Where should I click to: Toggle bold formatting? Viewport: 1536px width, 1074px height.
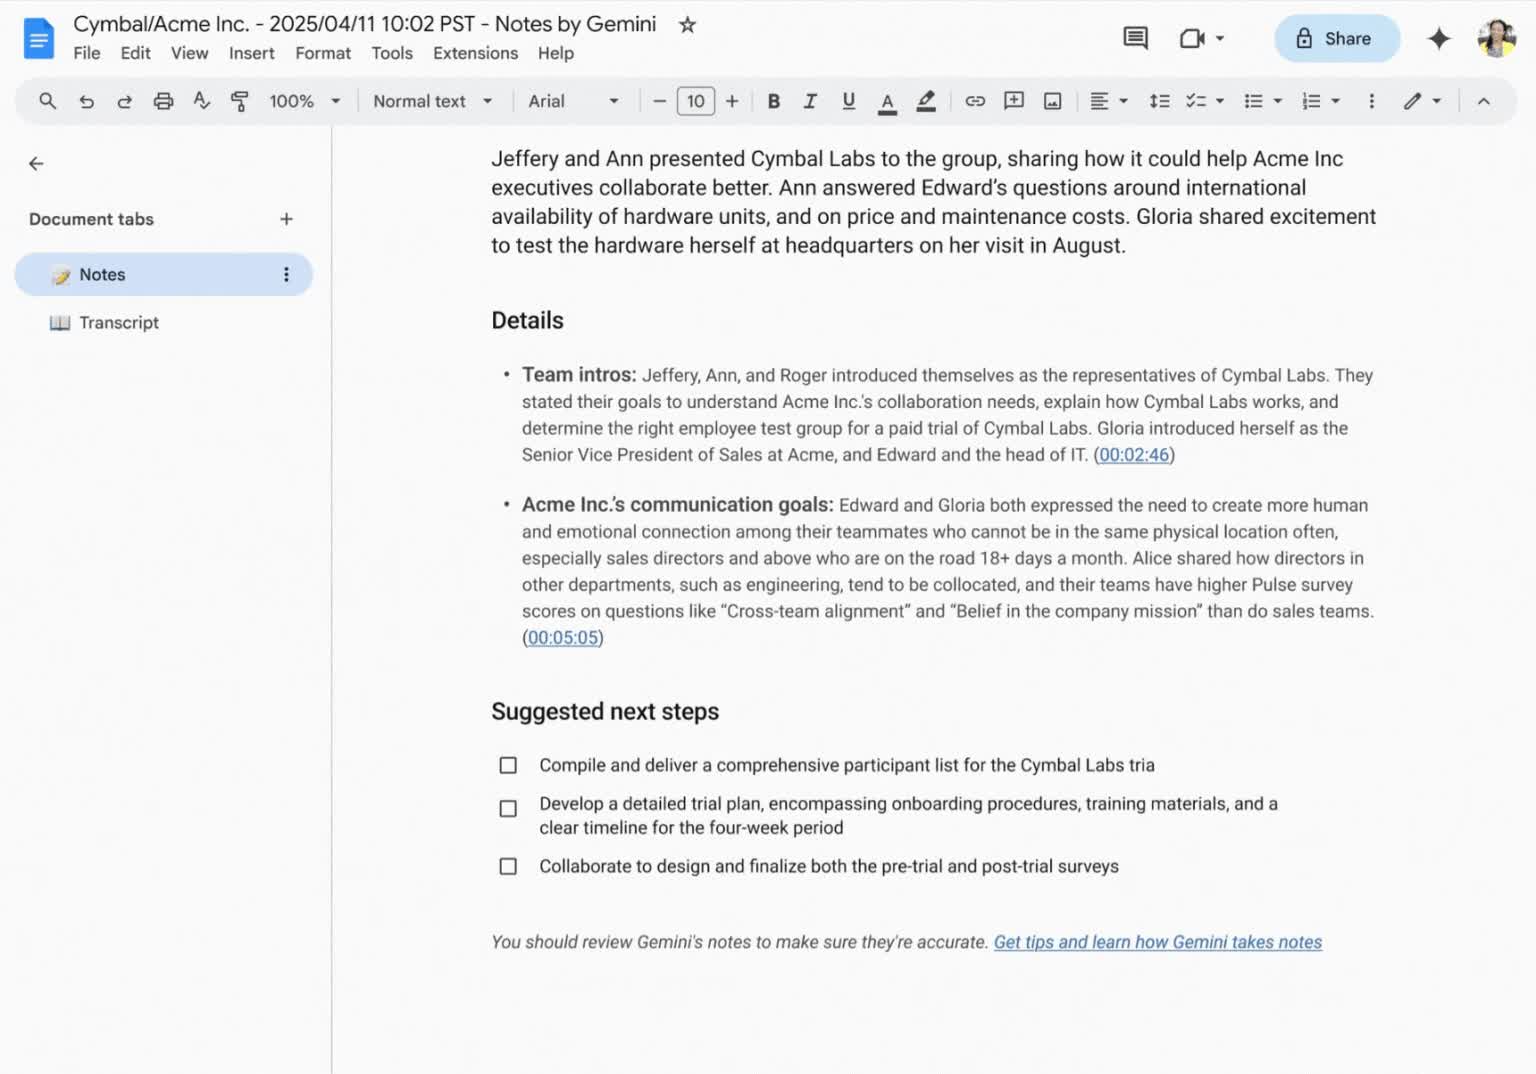(x=773, y=101)
